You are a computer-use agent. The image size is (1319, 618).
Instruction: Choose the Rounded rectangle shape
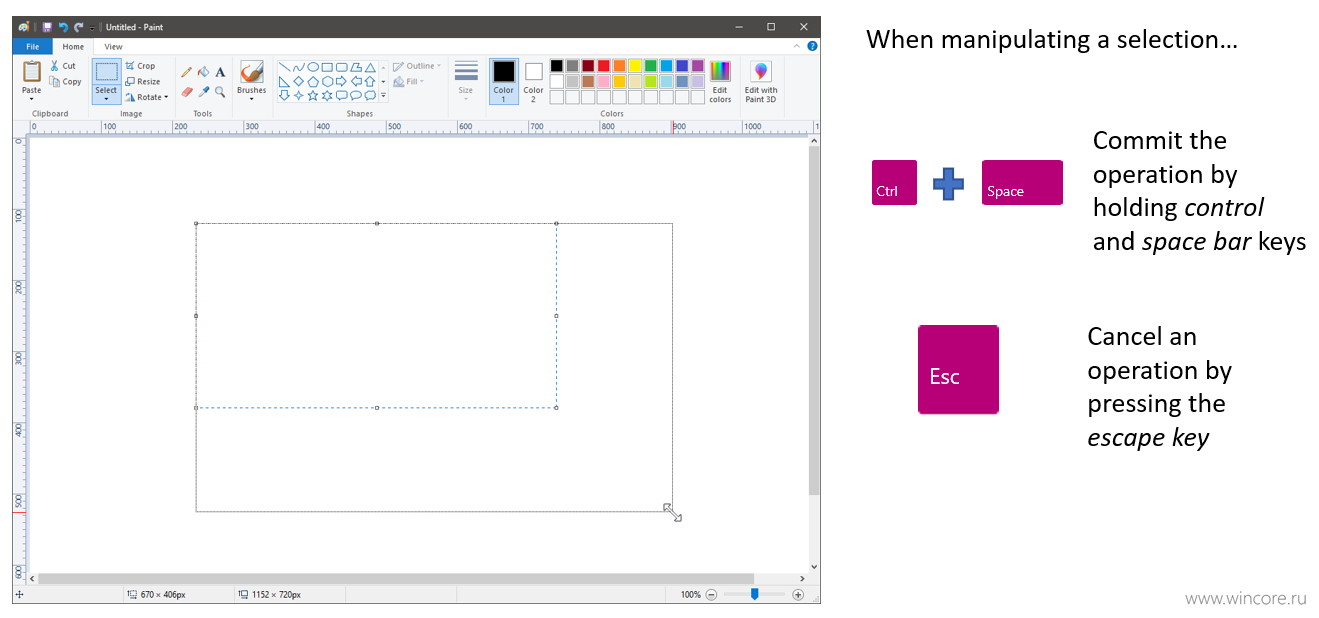coord(341,67)
